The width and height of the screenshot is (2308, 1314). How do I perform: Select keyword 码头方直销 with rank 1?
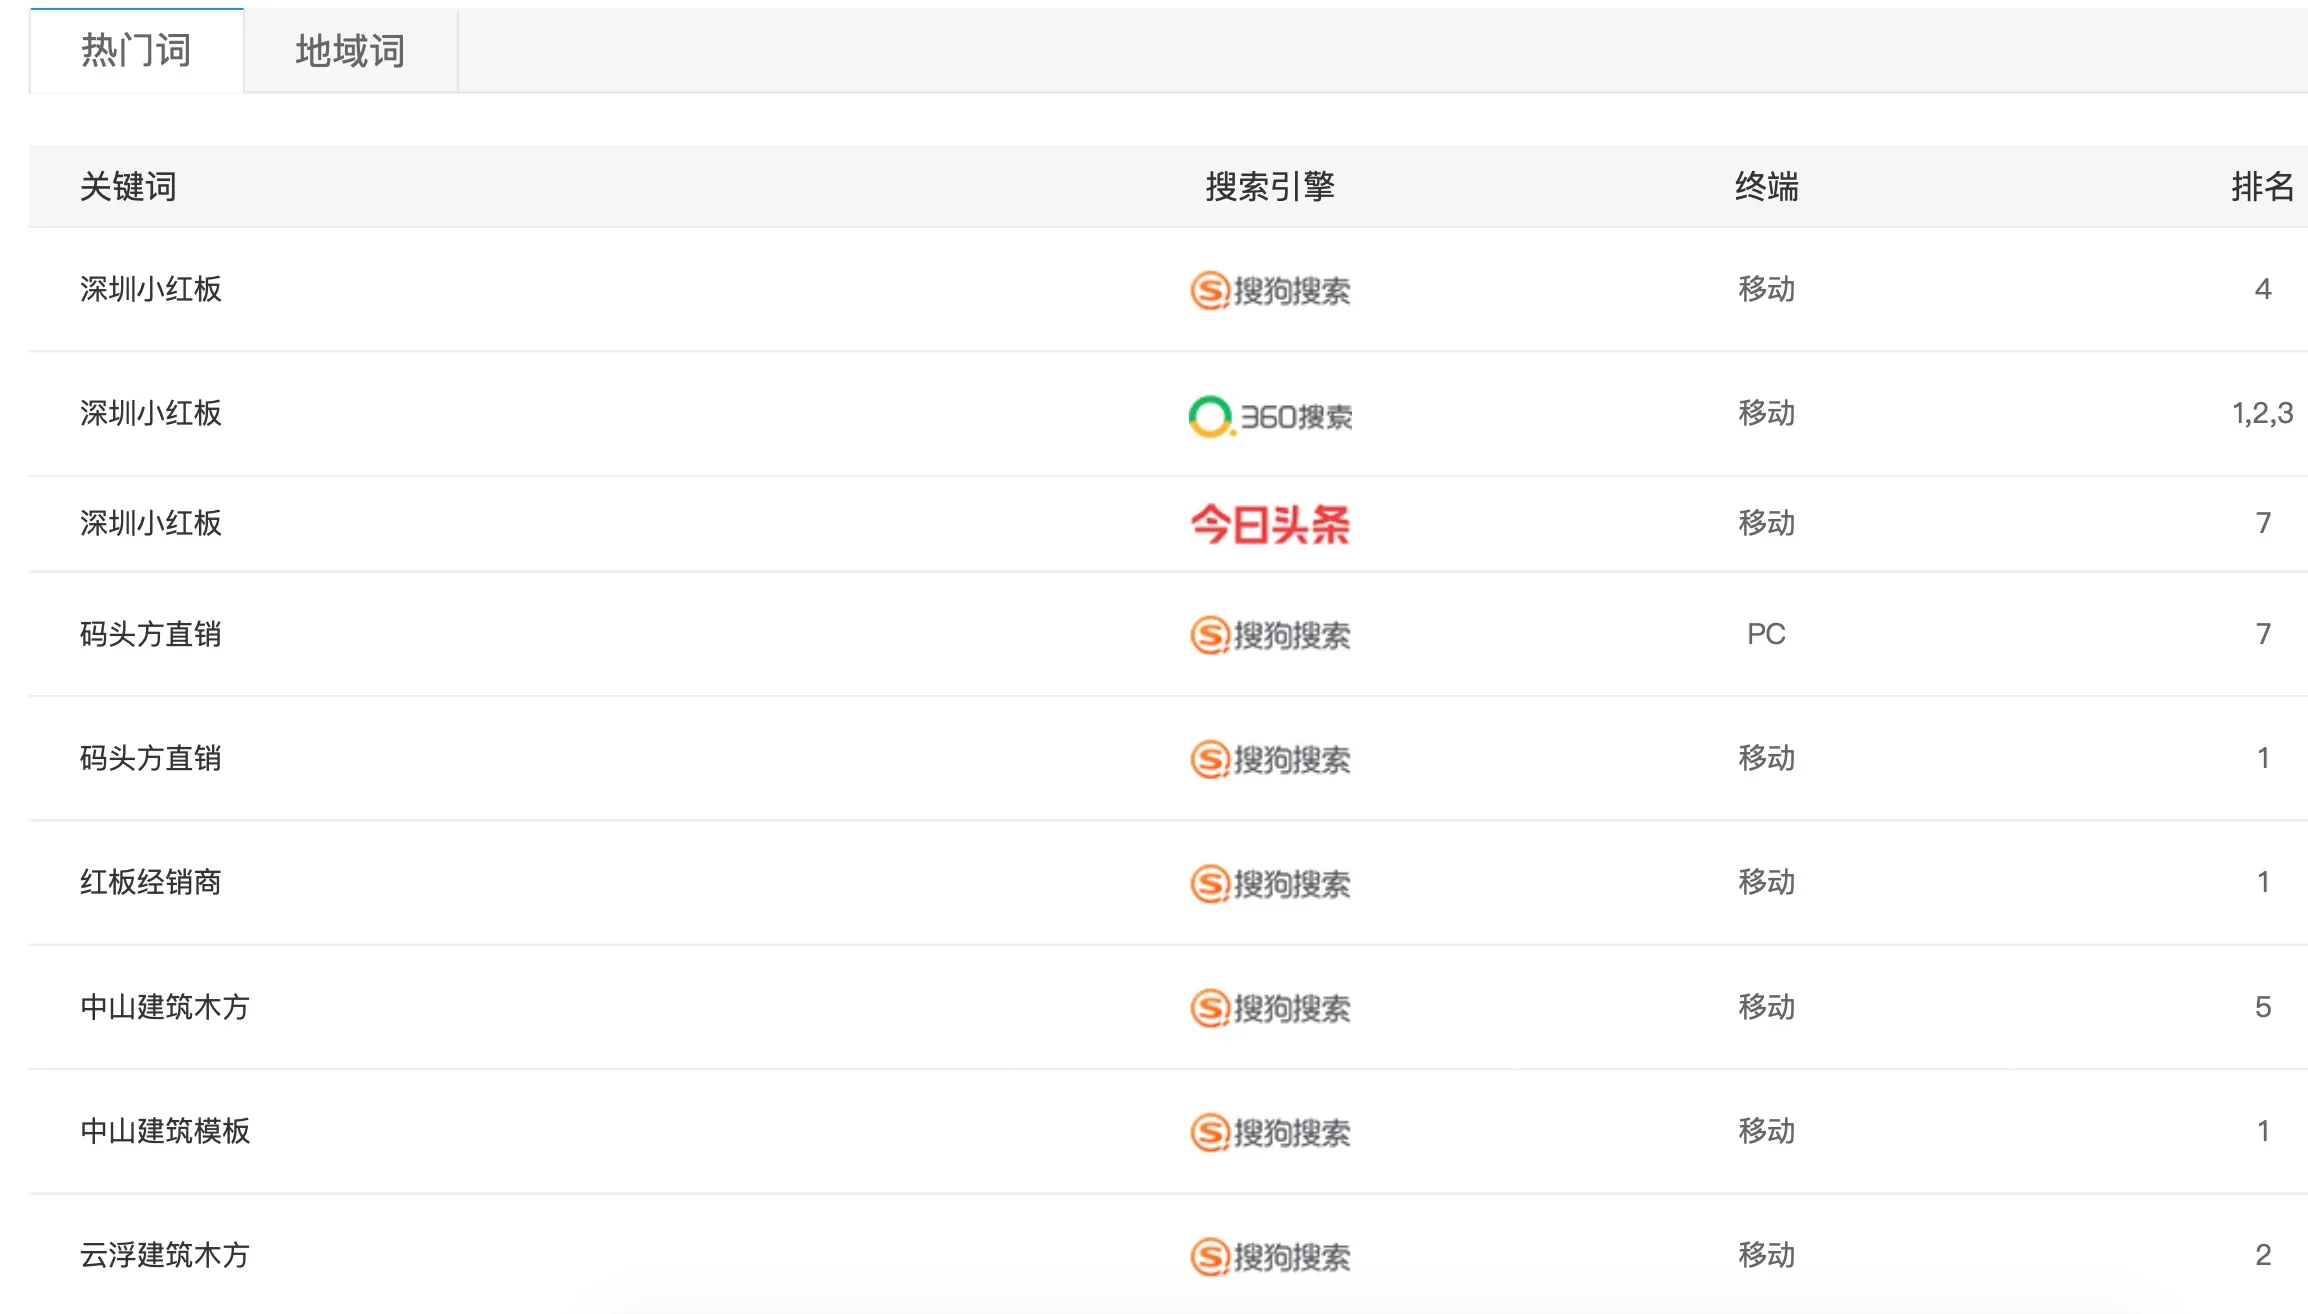coord(151,758)
